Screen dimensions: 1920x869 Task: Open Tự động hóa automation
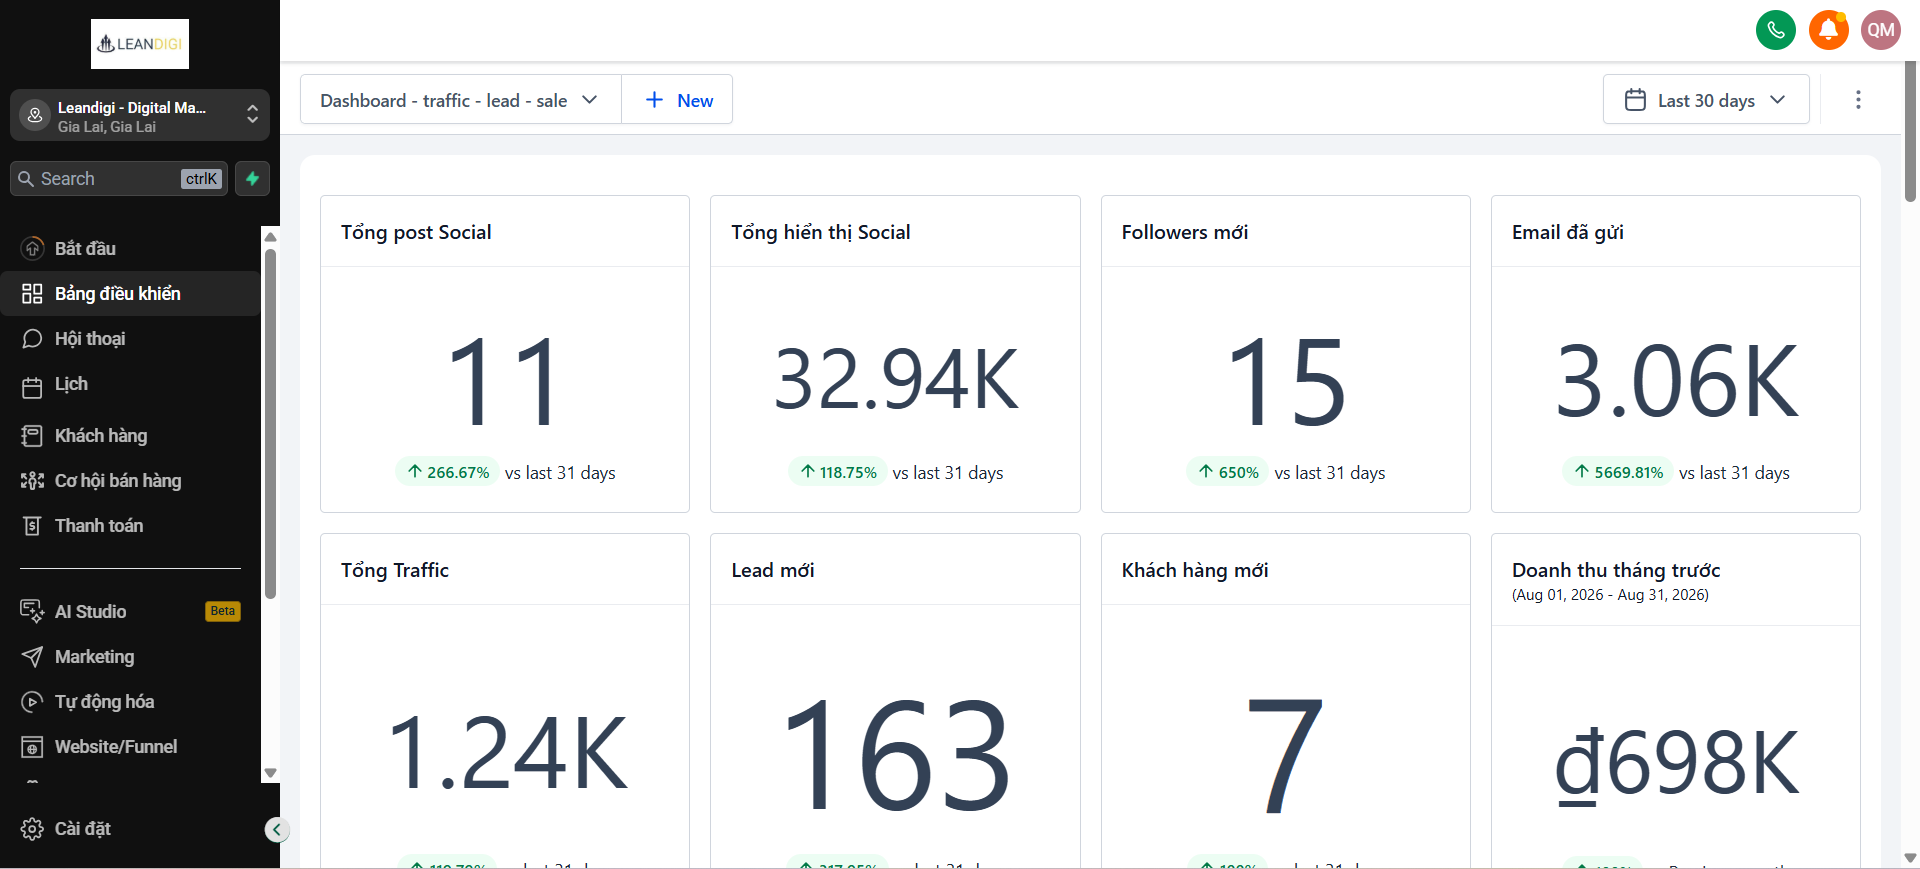130,701
